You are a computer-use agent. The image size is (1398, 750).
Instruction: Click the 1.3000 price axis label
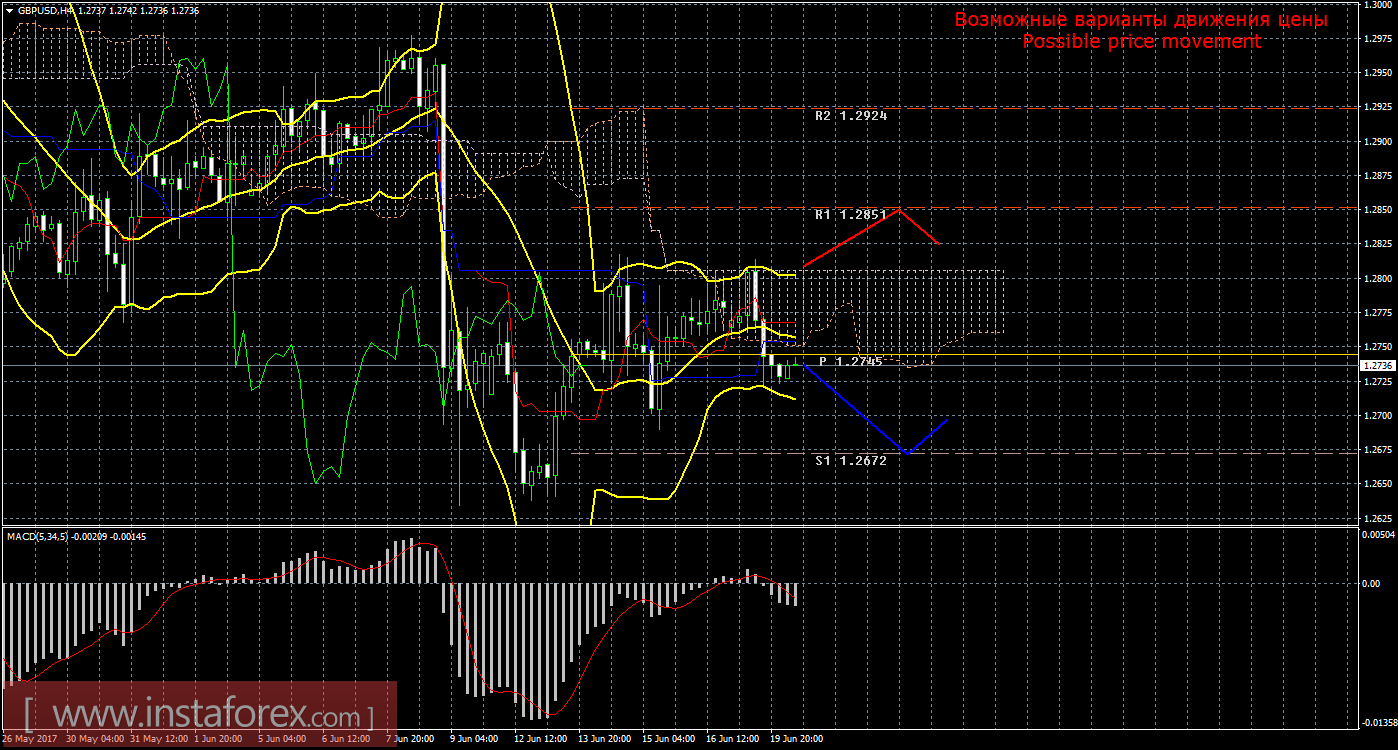tap(1377, 5)
